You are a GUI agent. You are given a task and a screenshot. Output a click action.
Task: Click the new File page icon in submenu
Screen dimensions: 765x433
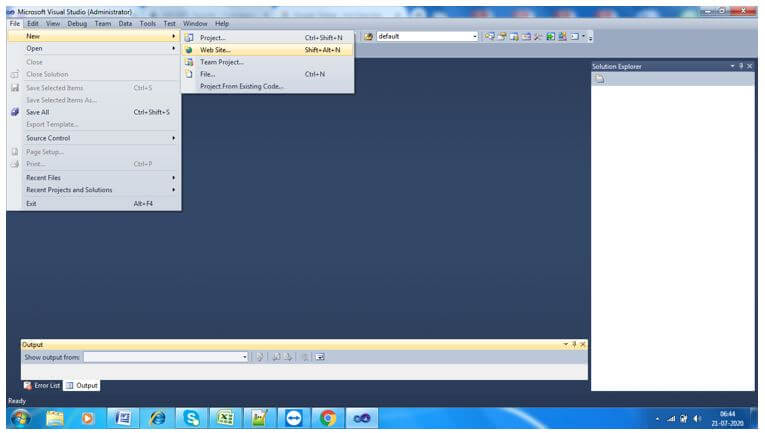[x=189, y=74]
